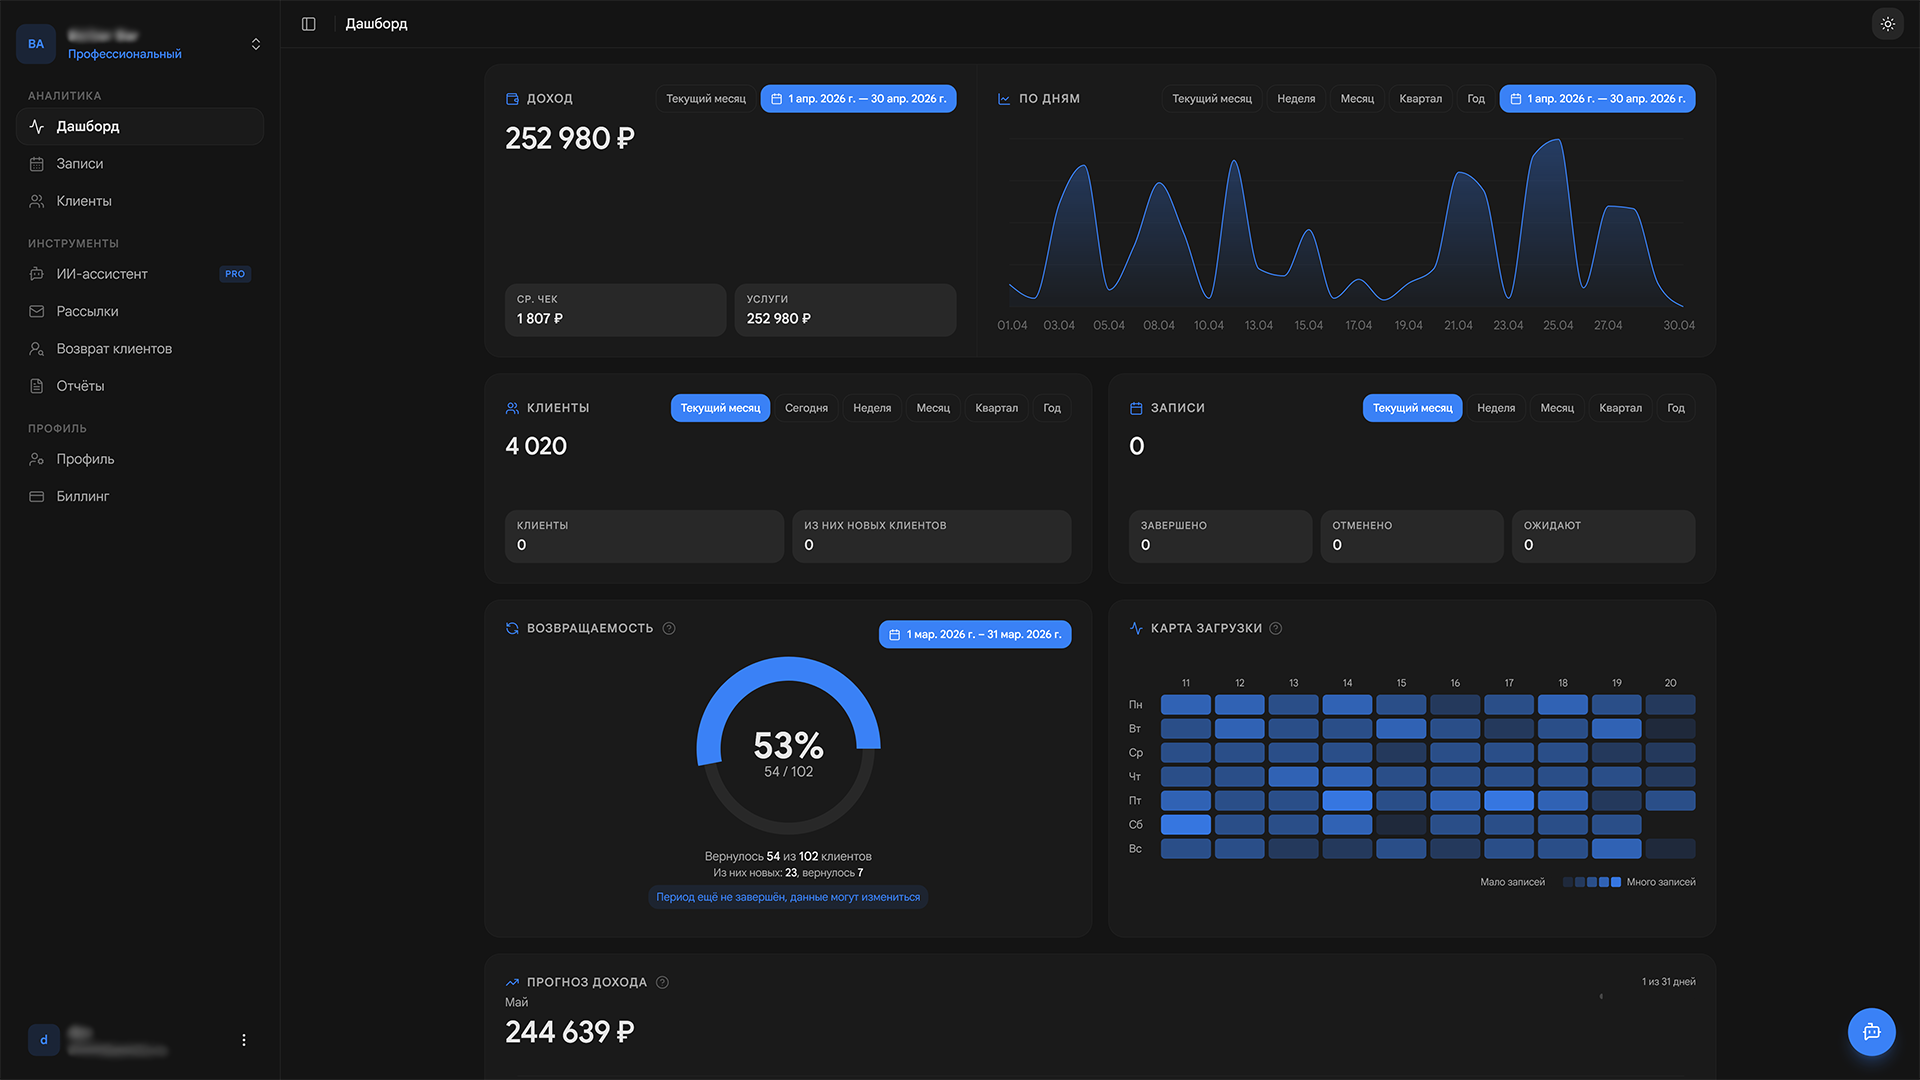1920x1080 pixels.
Task: Select Текущий месяц in Клиенты card
Action: pos(720,408)
